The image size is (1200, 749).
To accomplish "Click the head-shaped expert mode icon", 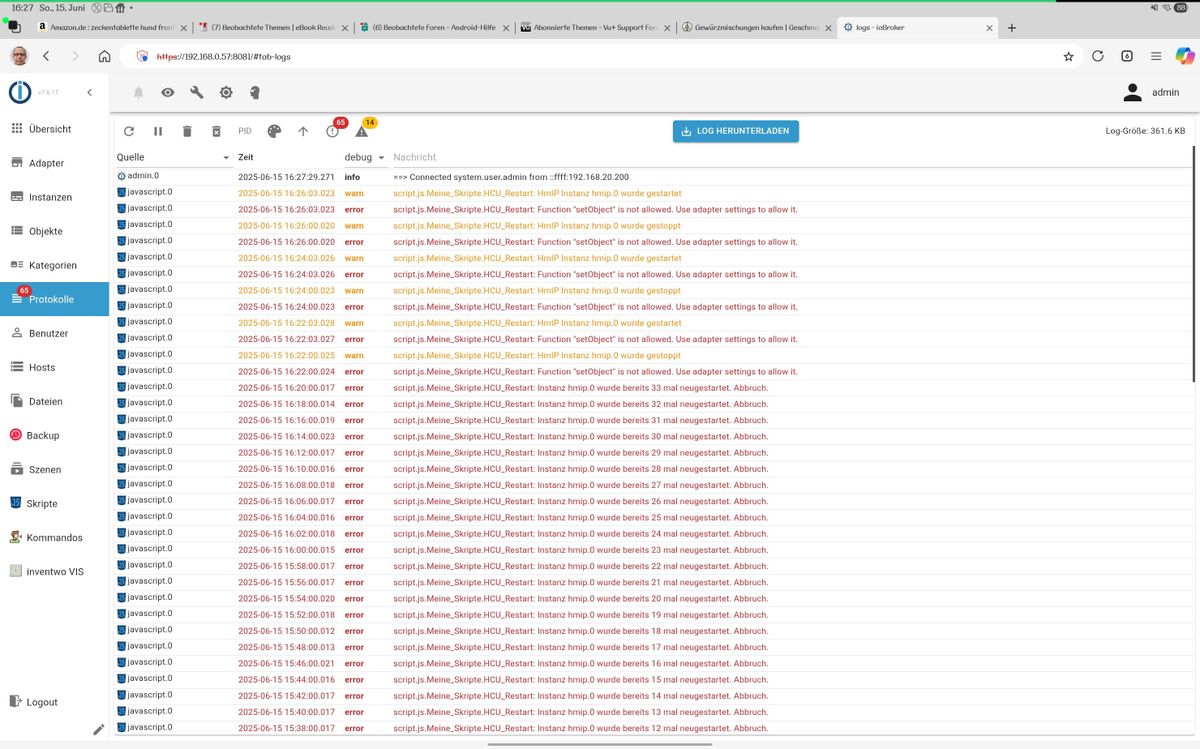I will coord(255,93).
